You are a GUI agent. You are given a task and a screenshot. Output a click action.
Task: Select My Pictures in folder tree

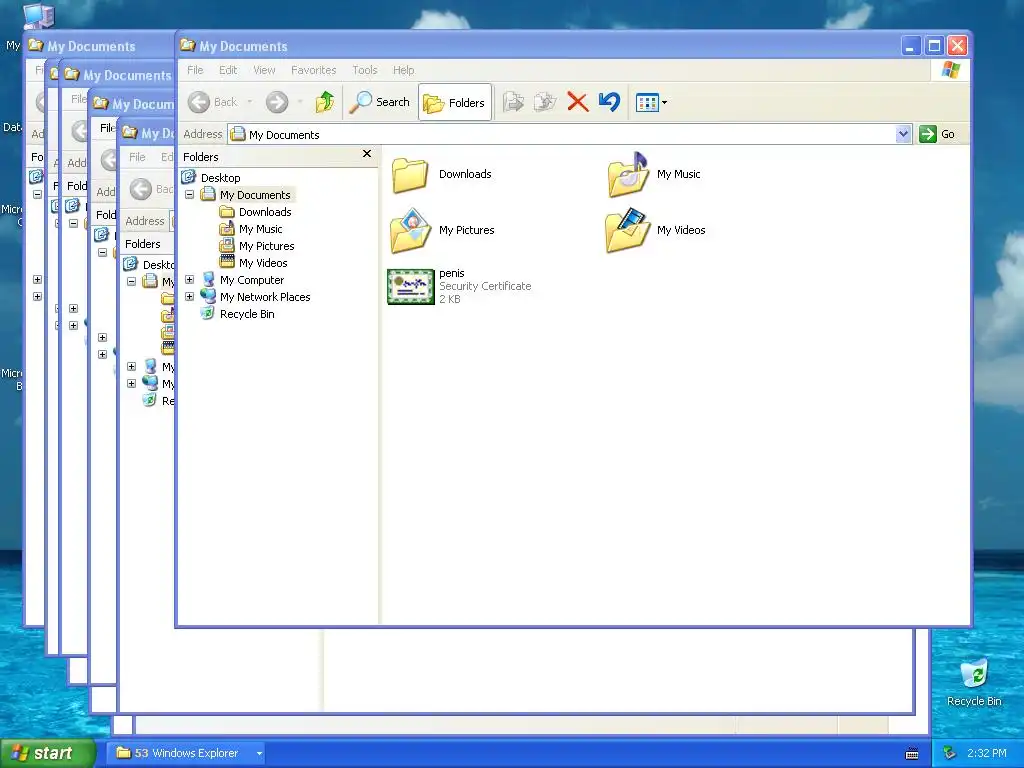click(x=266, y=246)
